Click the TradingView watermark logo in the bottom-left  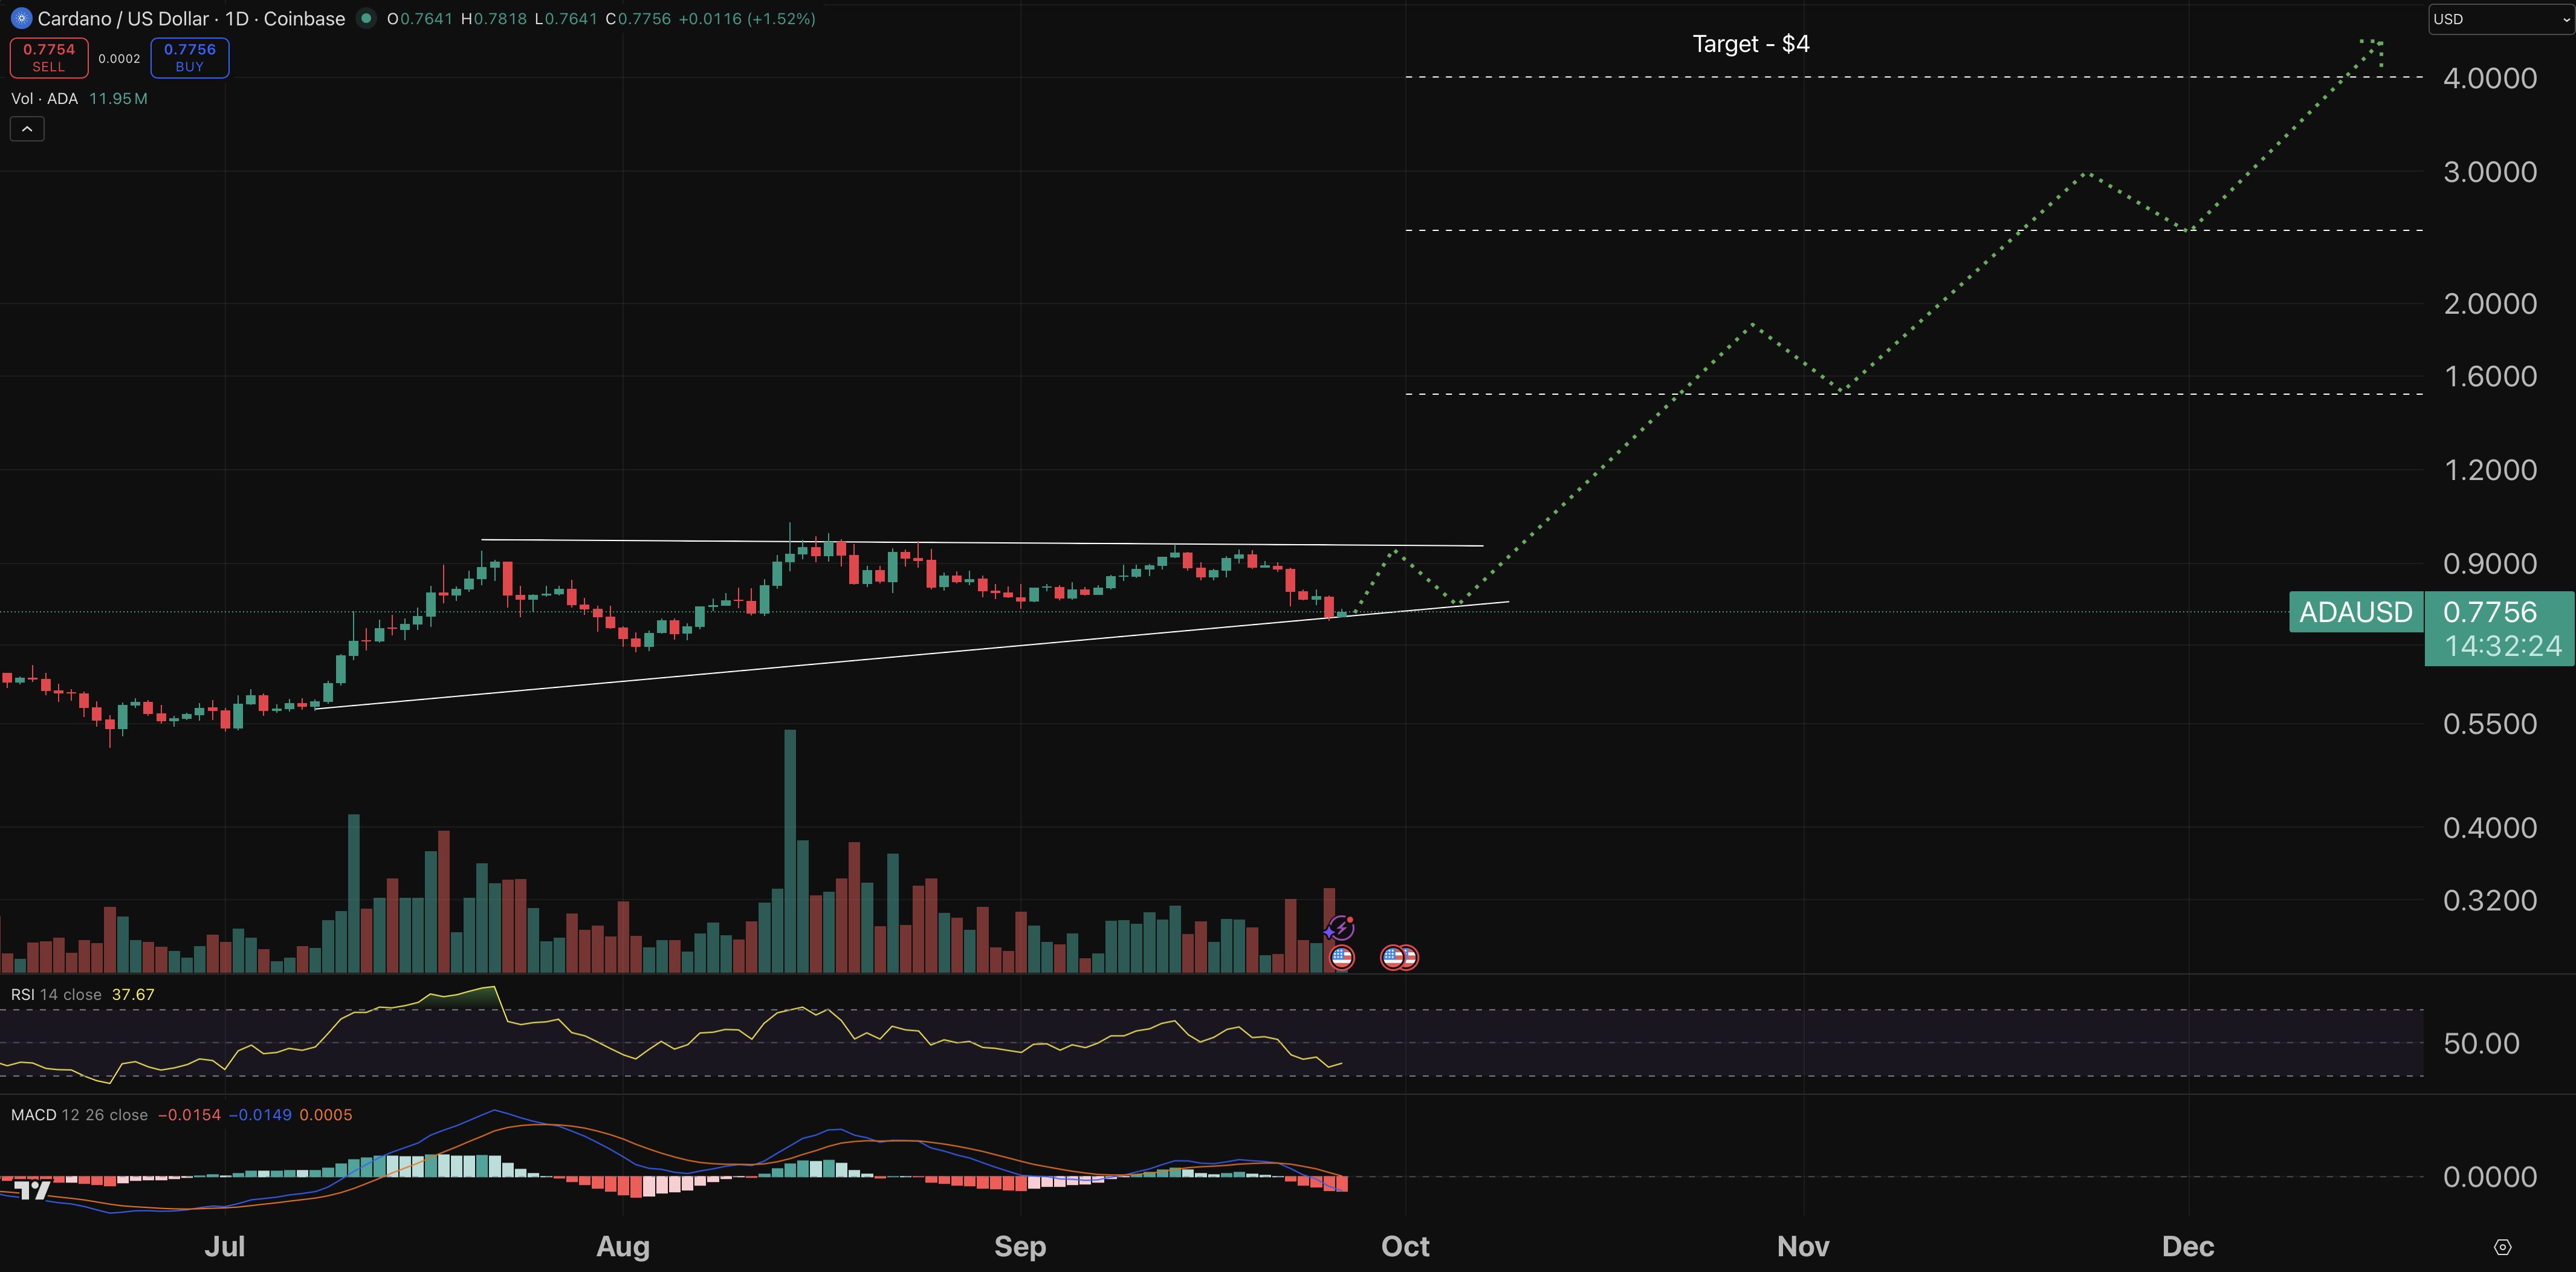tap(32, 1190)
